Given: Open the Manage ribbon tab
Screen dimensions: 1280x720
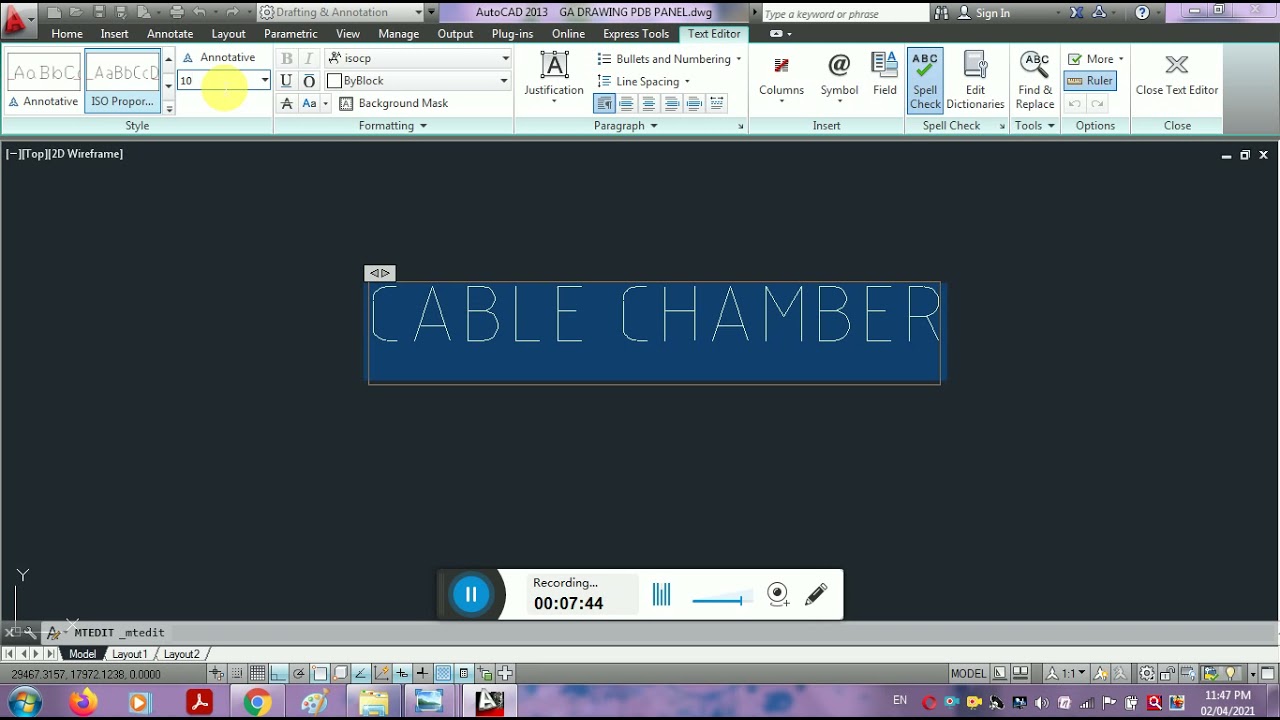Looking at the screenshot, I should (398, 34).
